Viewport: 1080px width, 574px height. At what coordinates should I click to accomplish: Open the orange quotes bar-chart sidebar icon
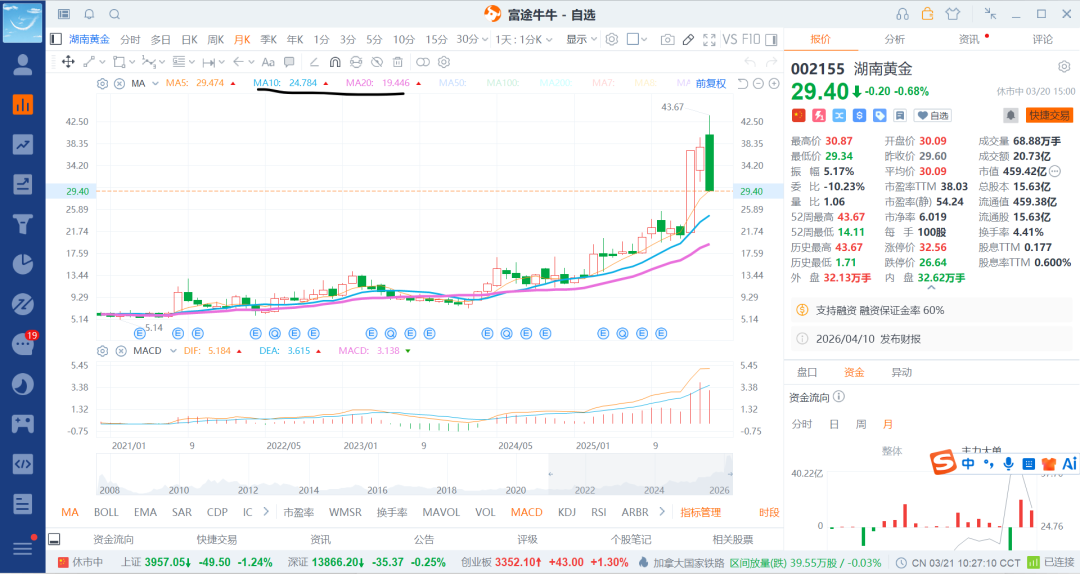[23, 105]
